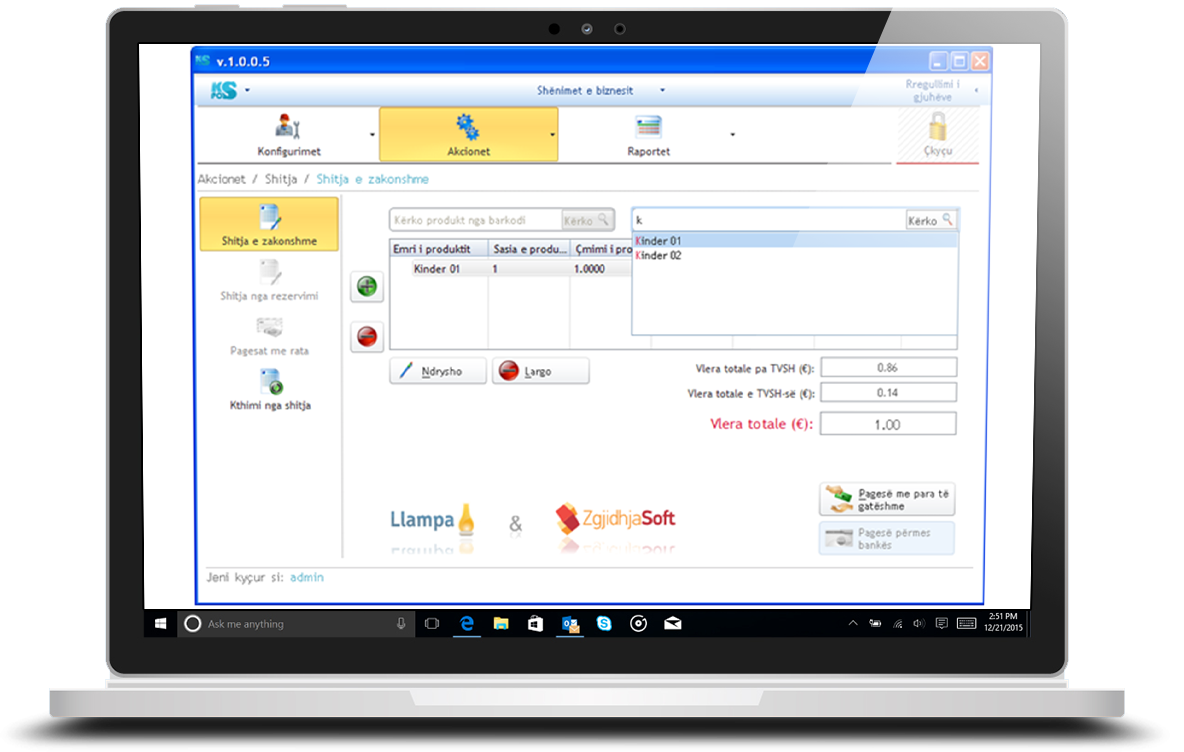Click the Largo button
The width and height of the screenshot is (1184, 752).
coord(540,371)
